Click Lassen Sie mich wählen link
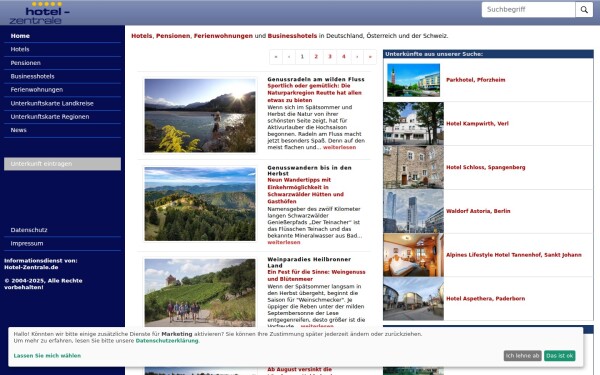Image resolution: width=600 pixels, height=375 pixels. [47, 355]
